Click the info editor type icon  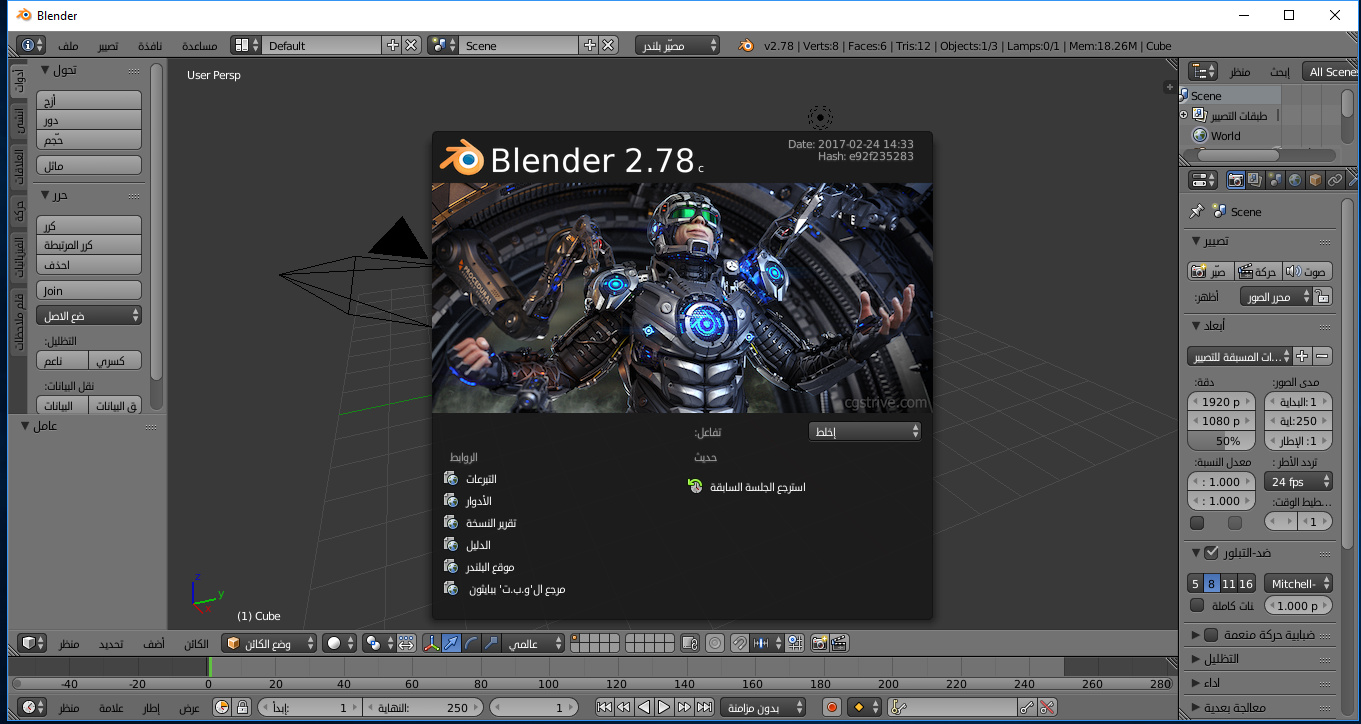coord(32,45)
